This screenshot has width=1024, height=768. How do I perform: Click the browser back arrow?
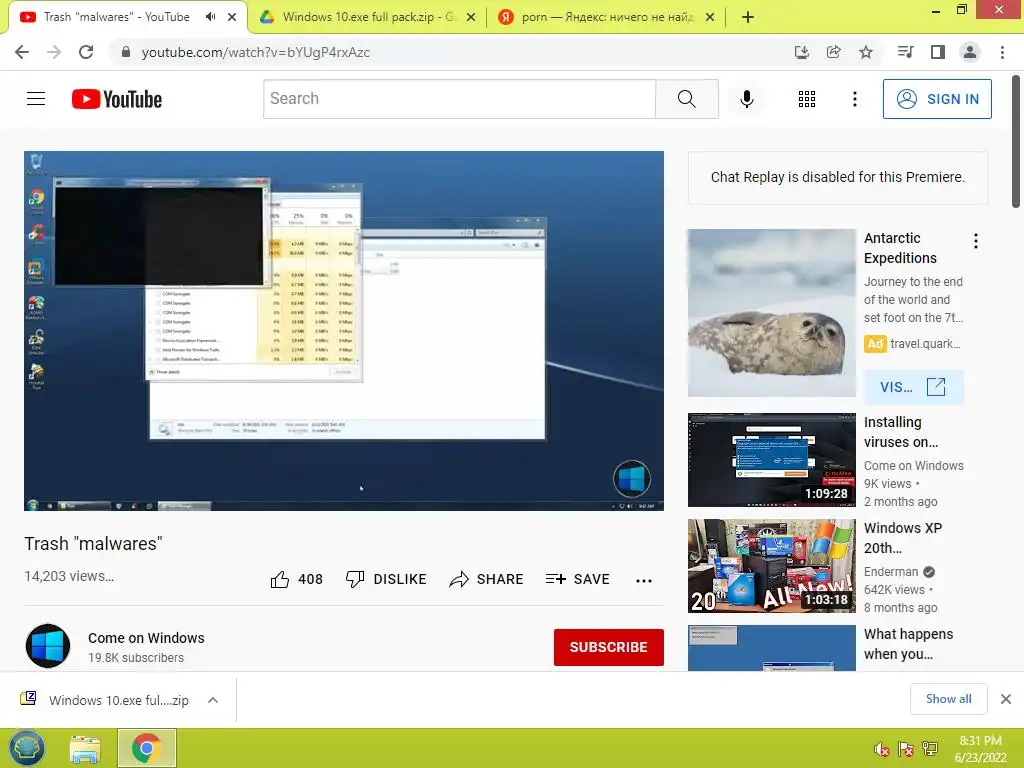(x=22, y=52)
